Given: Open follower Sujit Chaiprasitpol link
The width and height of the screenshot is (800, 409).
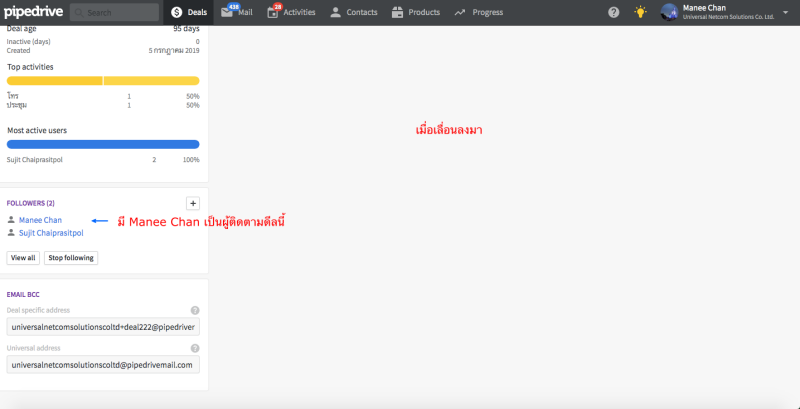Looking at the screenshot, I should point(51,233).
